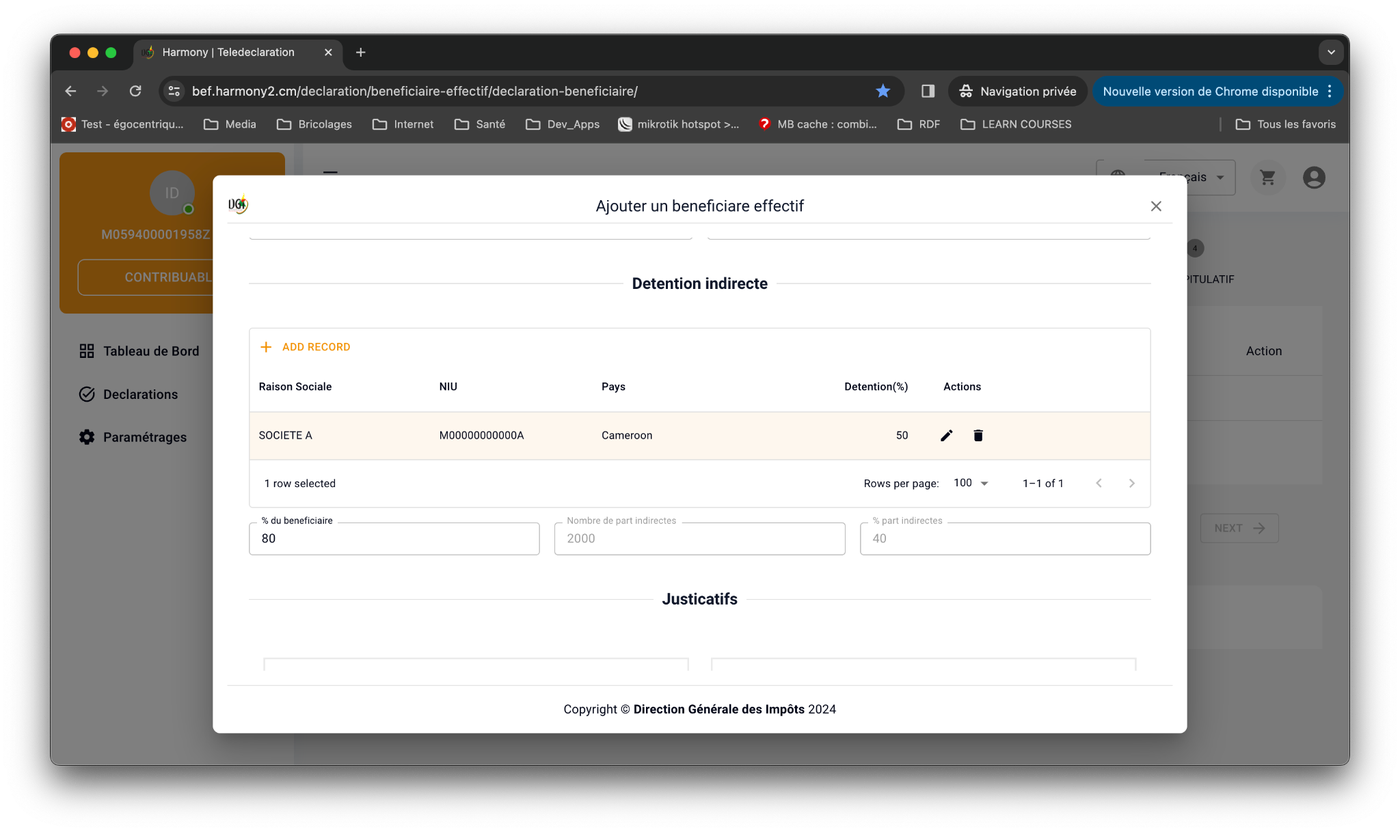Go to previous page of records table

click(1099, 483)
